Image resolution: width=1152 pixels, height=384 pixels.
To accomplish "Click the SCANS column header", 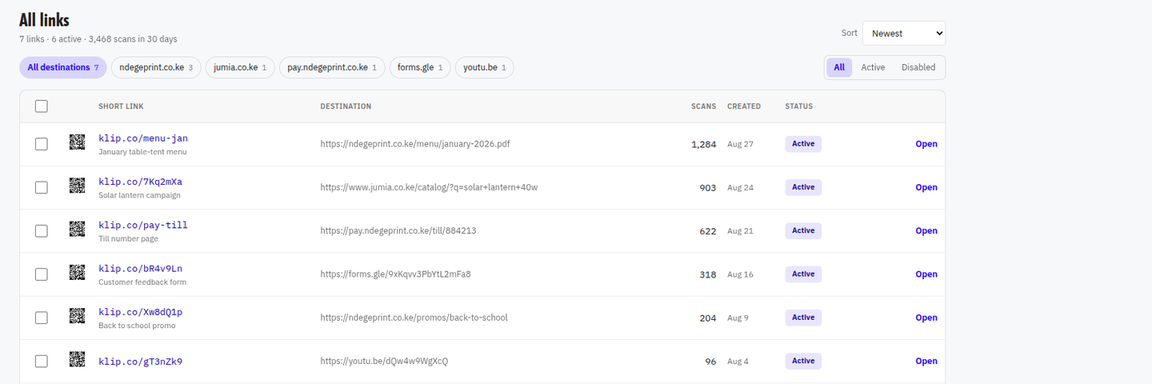I will pyautogui.click(x=703, y=106).
